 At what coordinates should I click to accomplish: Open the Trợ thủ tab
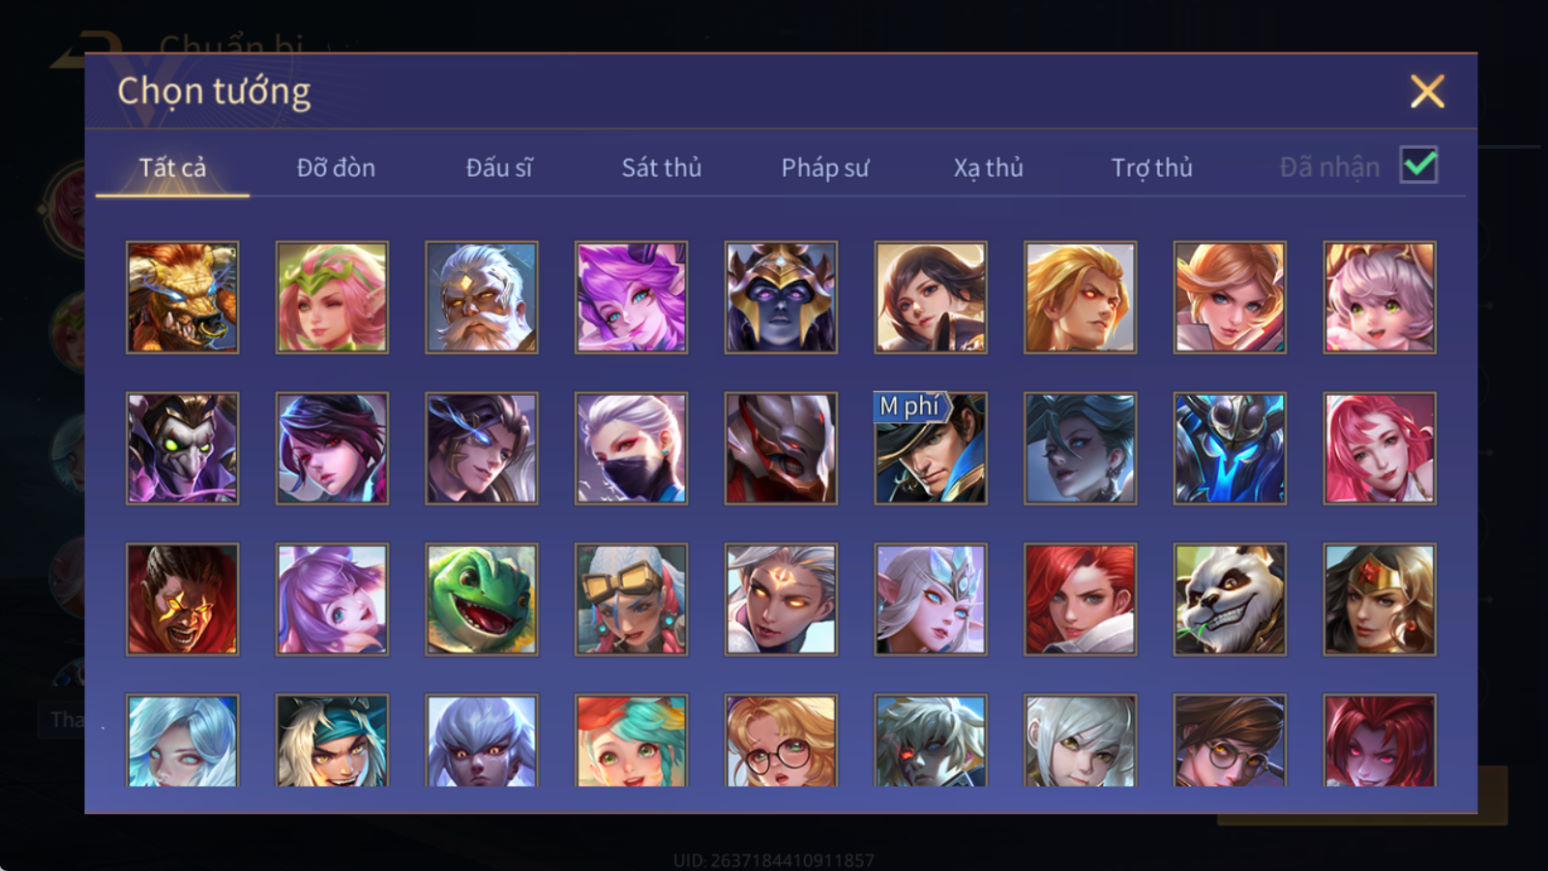tap(1152, 167)
